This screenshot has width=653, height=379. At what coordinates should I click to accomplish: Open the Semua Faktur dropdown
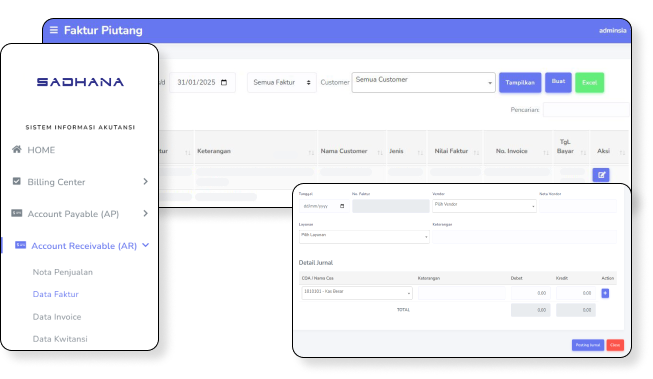coord(282,82)
